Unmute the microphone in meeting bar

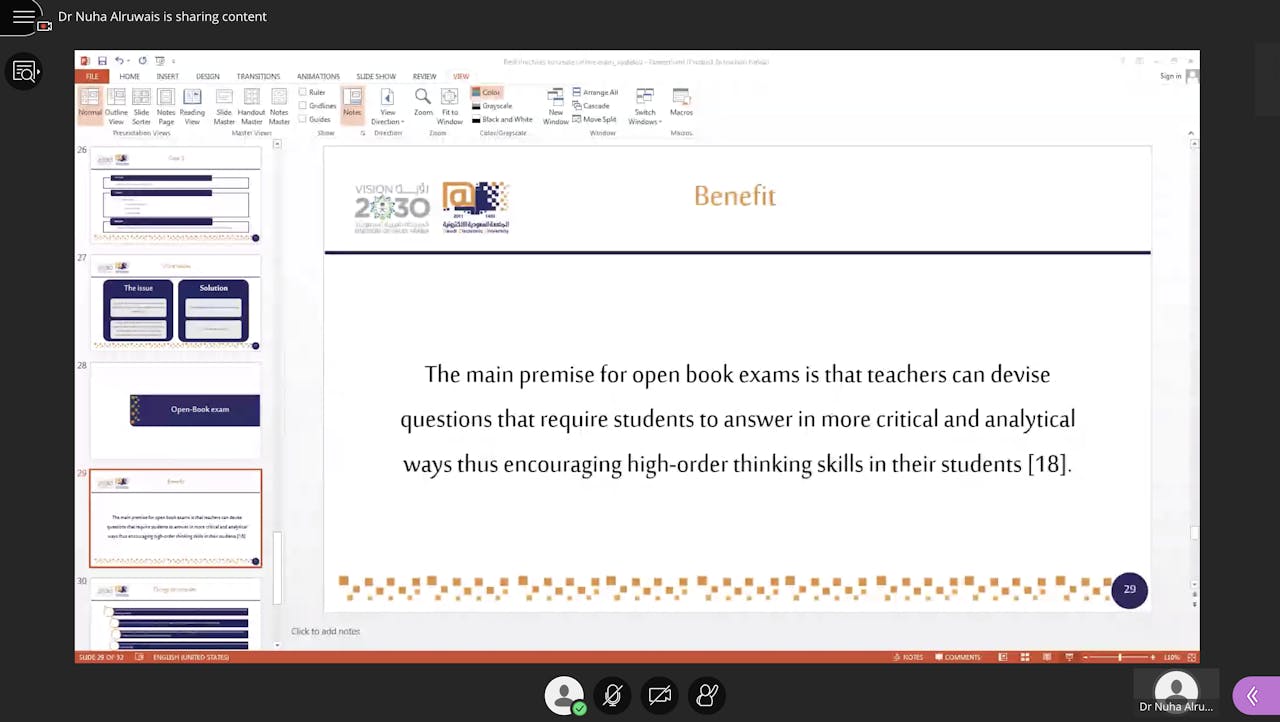612,695
